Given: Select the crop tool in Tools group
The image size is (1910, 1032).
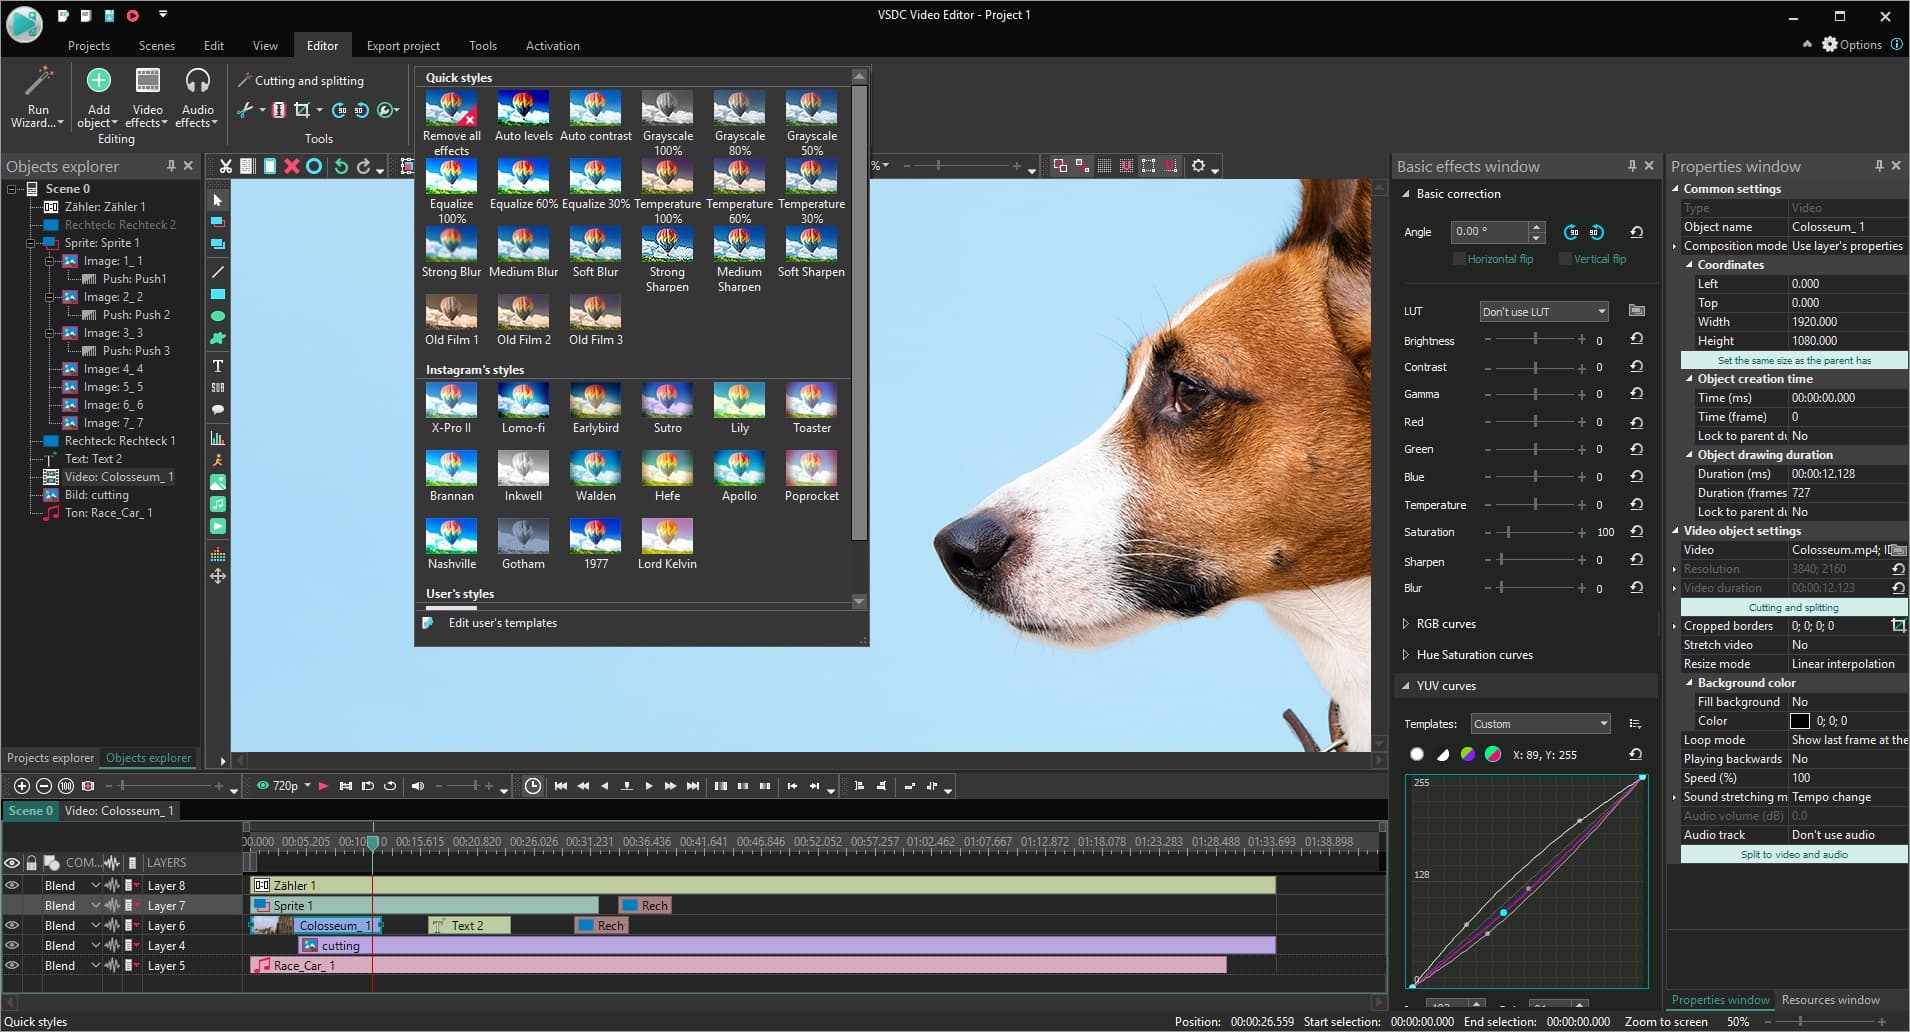Looking at the screenshot, I should point(302,110).
